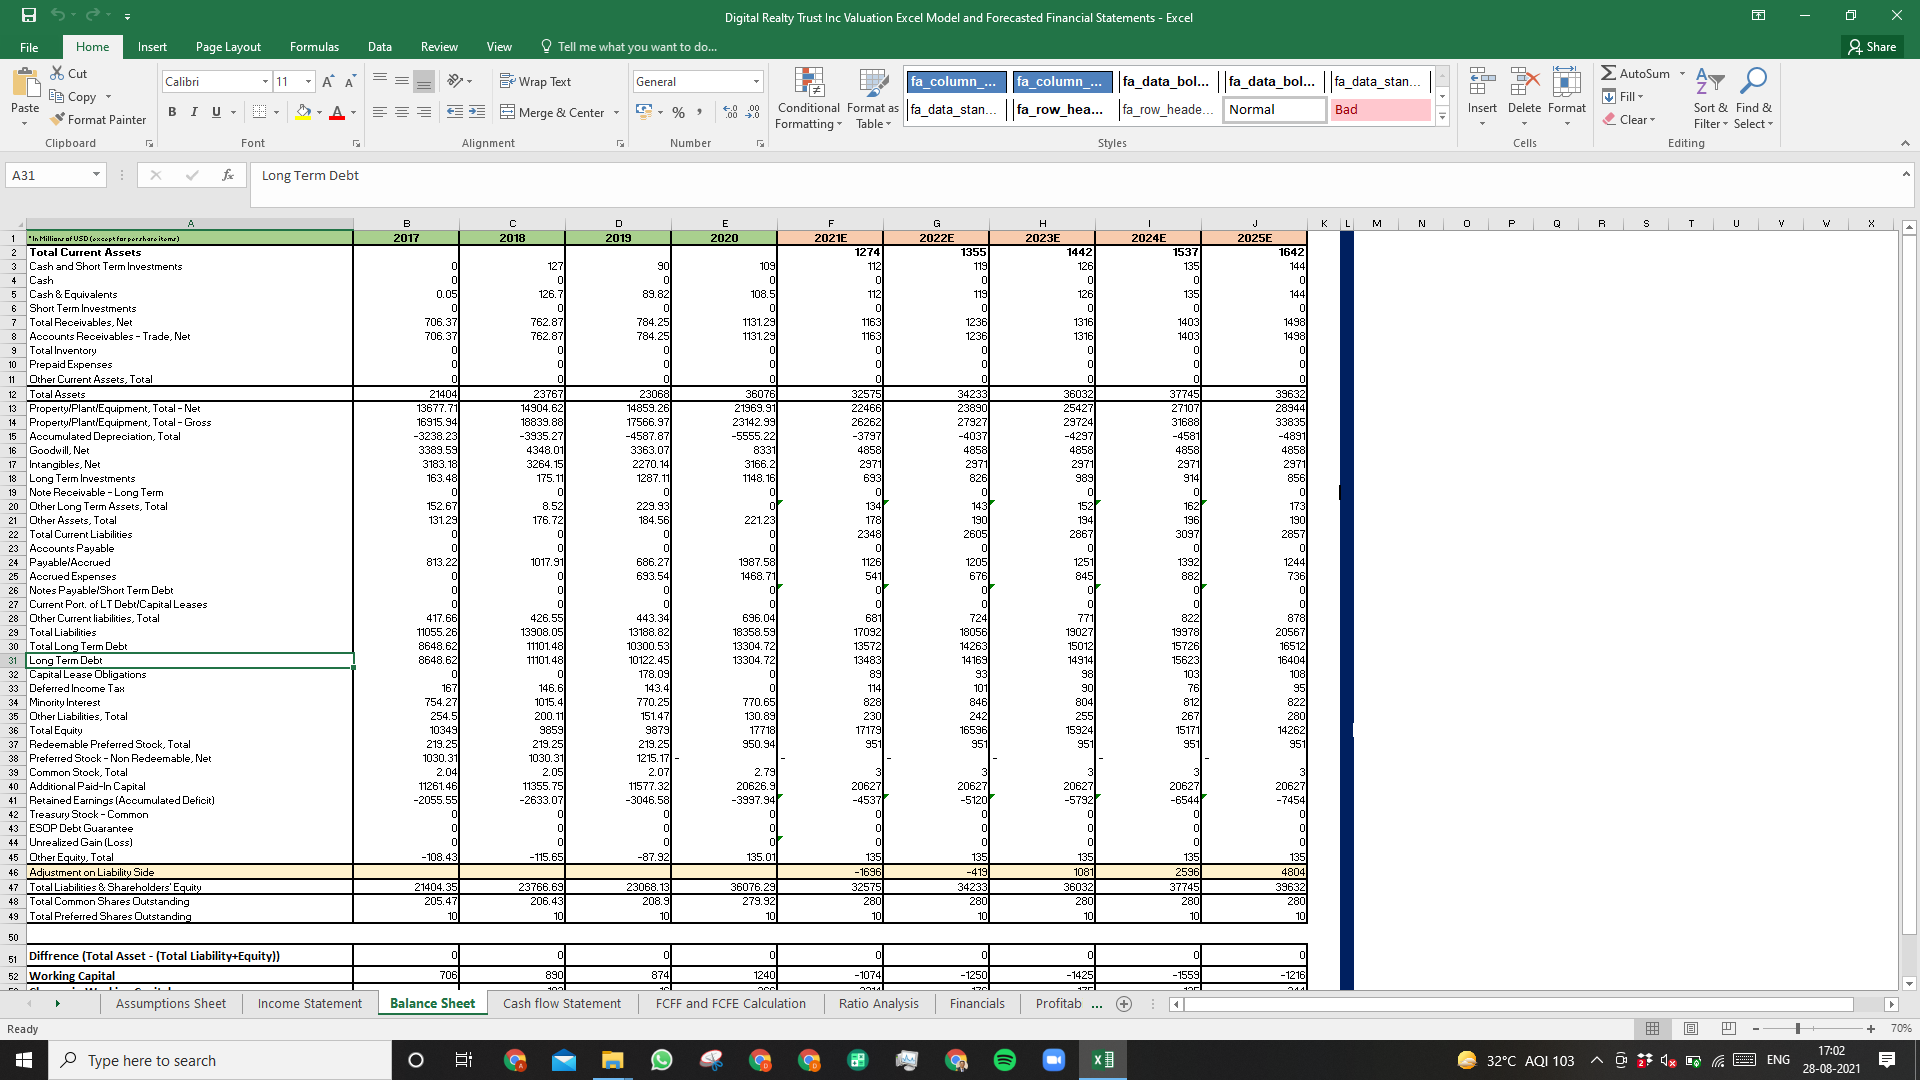Click Tell me what you want to do
Image resolution: width=1920 pixels, height=1080 pixels.
pyautogui.click(x=628, y=47)
